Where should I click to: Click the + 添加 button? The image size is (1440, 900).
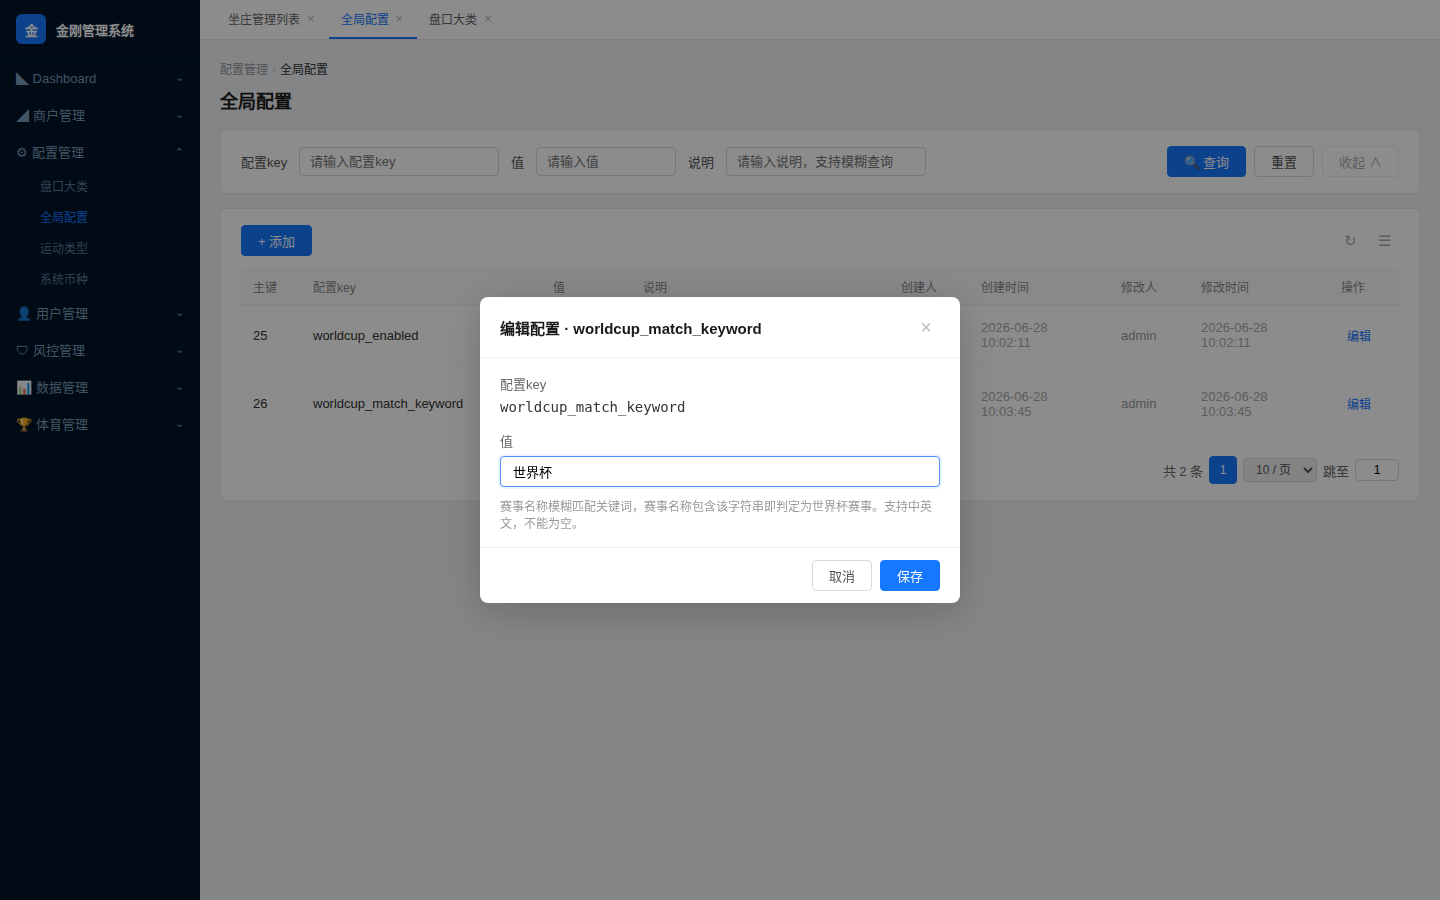(276, 241)
